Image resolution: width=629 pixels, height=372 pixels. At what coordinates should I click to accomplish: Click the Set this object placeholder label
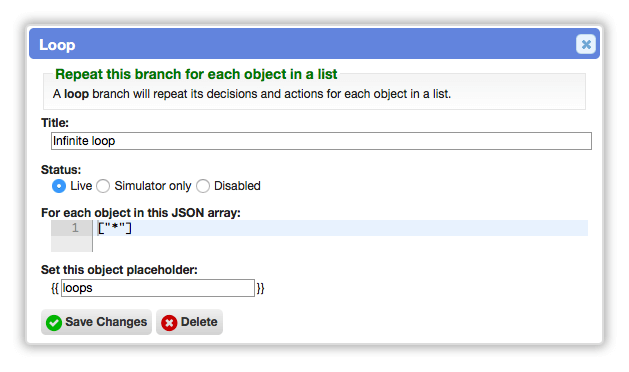119,270
